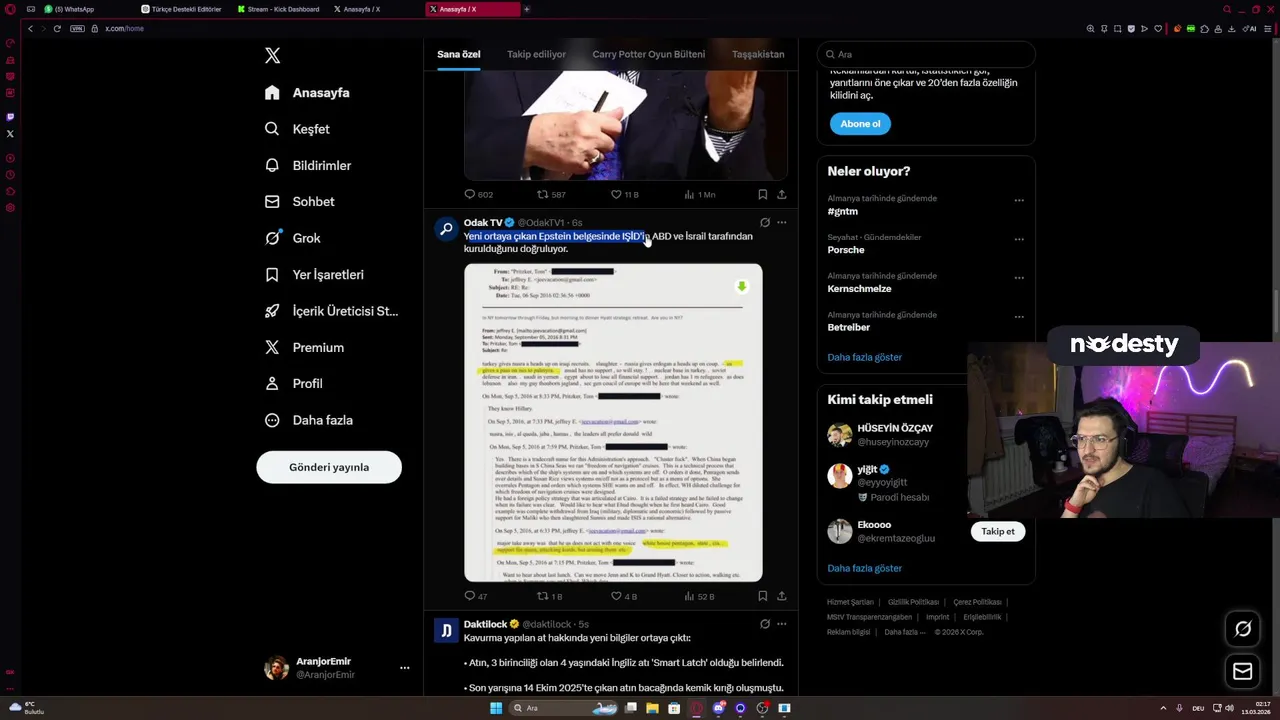The image size is (1280, 720).
Task: Focus the Ara search field
Action: [x=926, y=54]
